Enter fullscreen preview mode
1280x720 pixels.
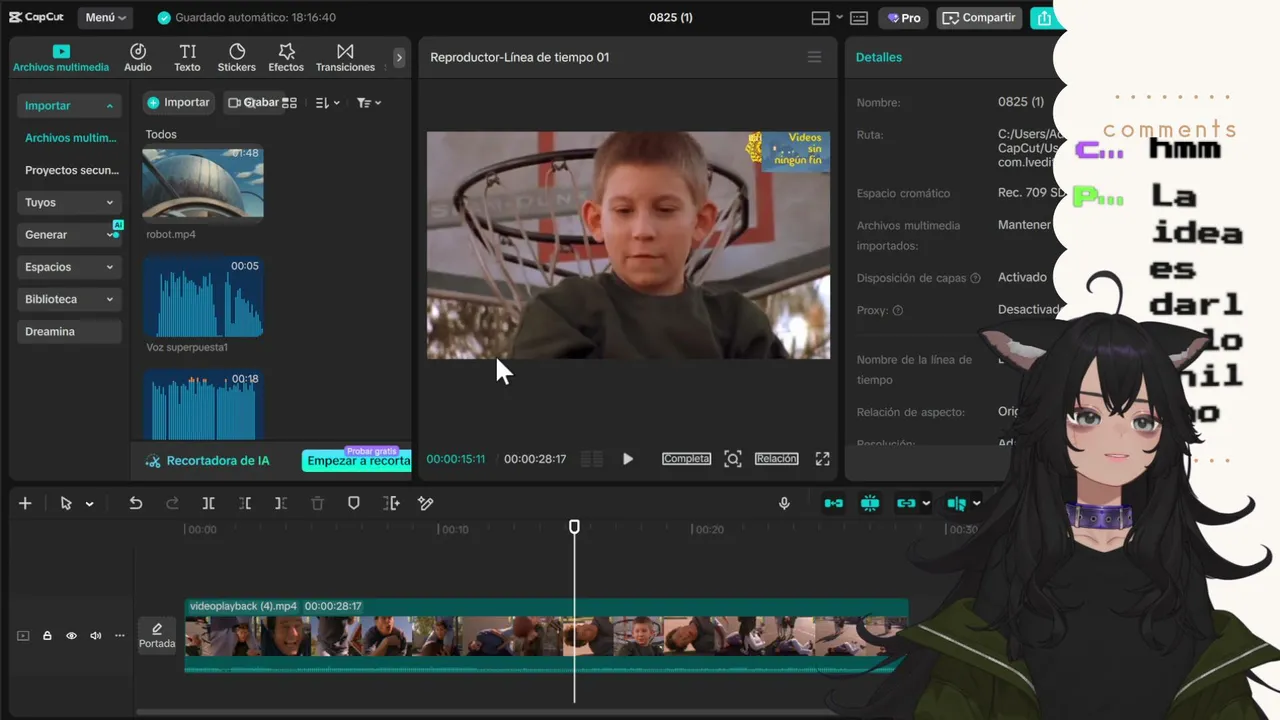[822, 459]
